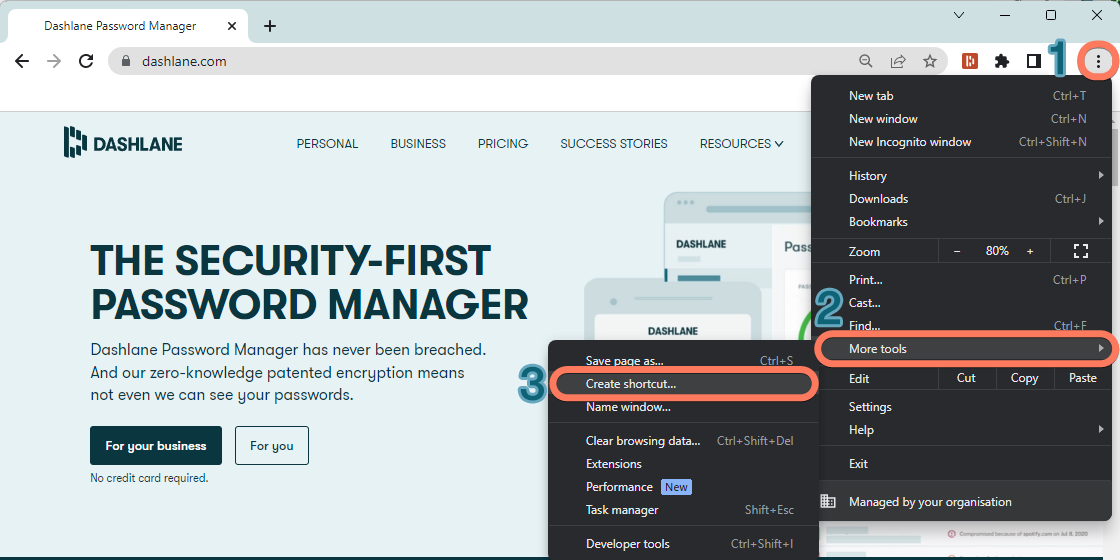This screenshot has width=1120, height=560.
Task: Click Paste in the Edit row
Action: [x=1082, y=378]
